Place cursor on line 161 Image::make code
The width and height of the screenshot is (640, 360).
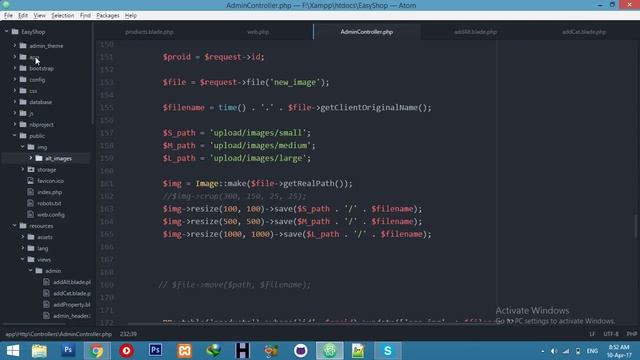click(257, 184)
